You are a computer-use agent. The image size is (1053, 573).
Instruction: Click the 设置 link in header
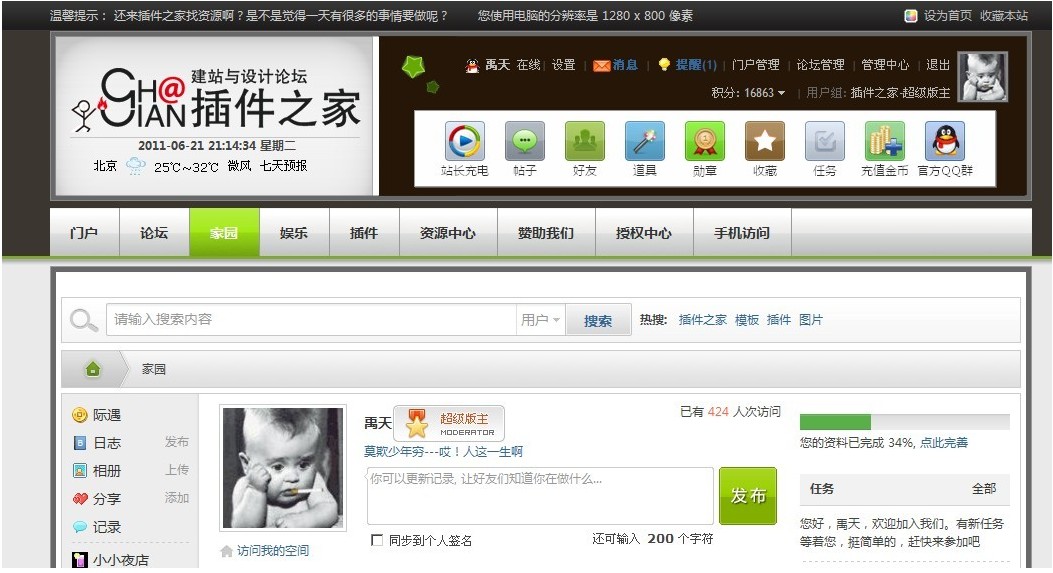click(563, 64)
